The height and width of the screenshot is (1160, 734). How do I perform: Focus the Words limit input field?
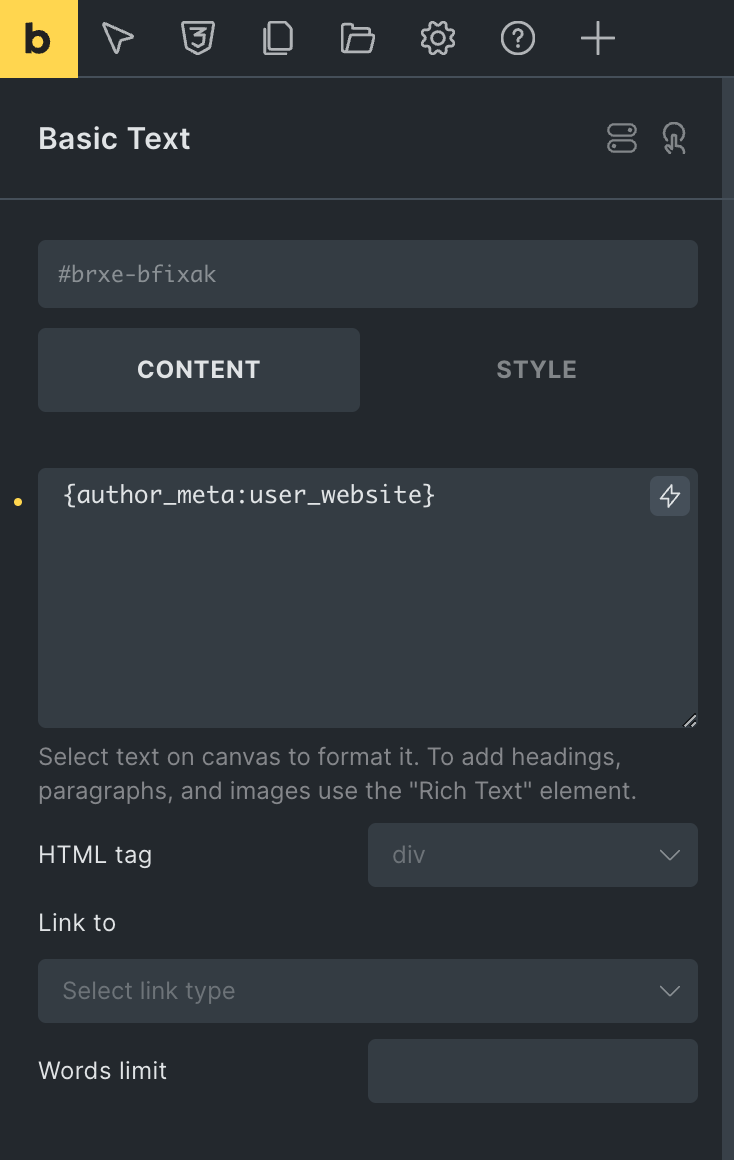point(533,1071)
